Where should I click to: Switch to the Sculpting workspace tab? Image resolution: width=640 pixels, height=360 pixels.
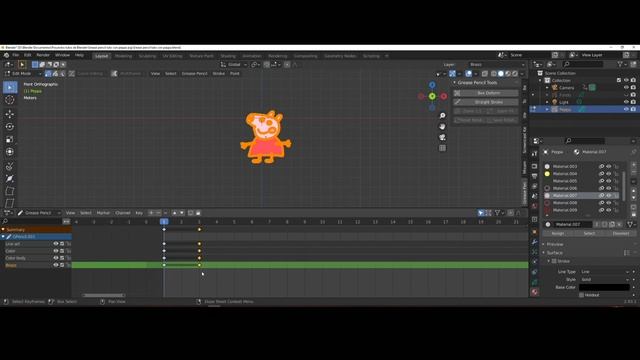(147, 56)
